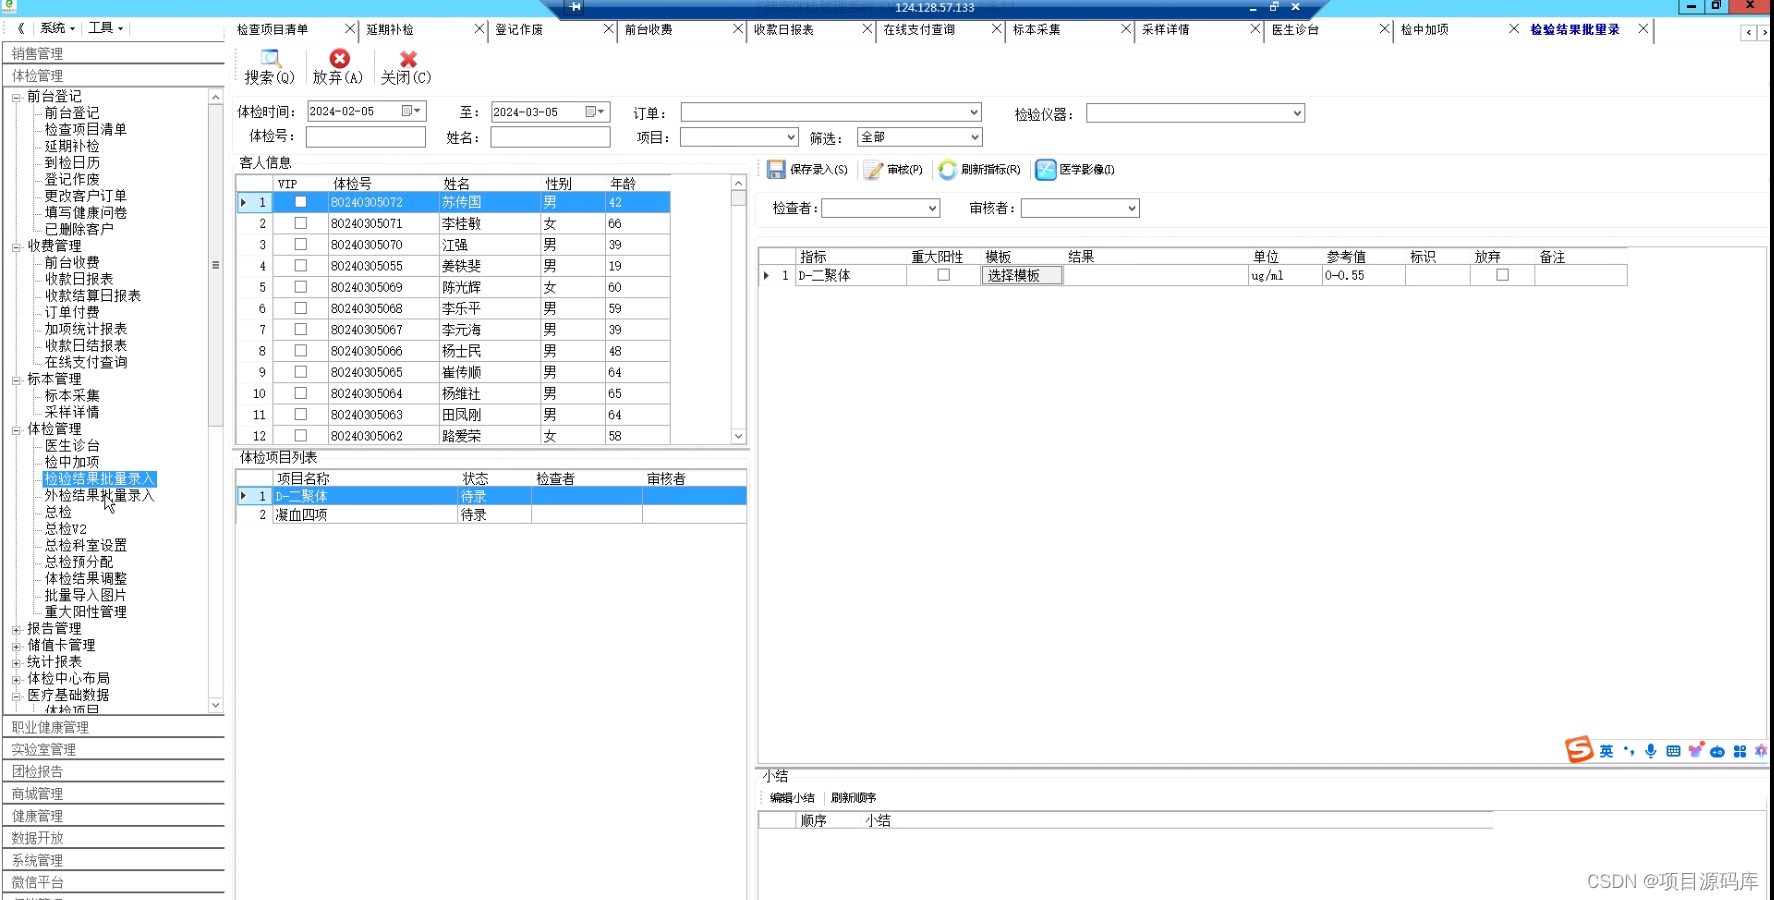
Task: Click the 保存录入(S) save disk icon
Action: click(776, 170)
